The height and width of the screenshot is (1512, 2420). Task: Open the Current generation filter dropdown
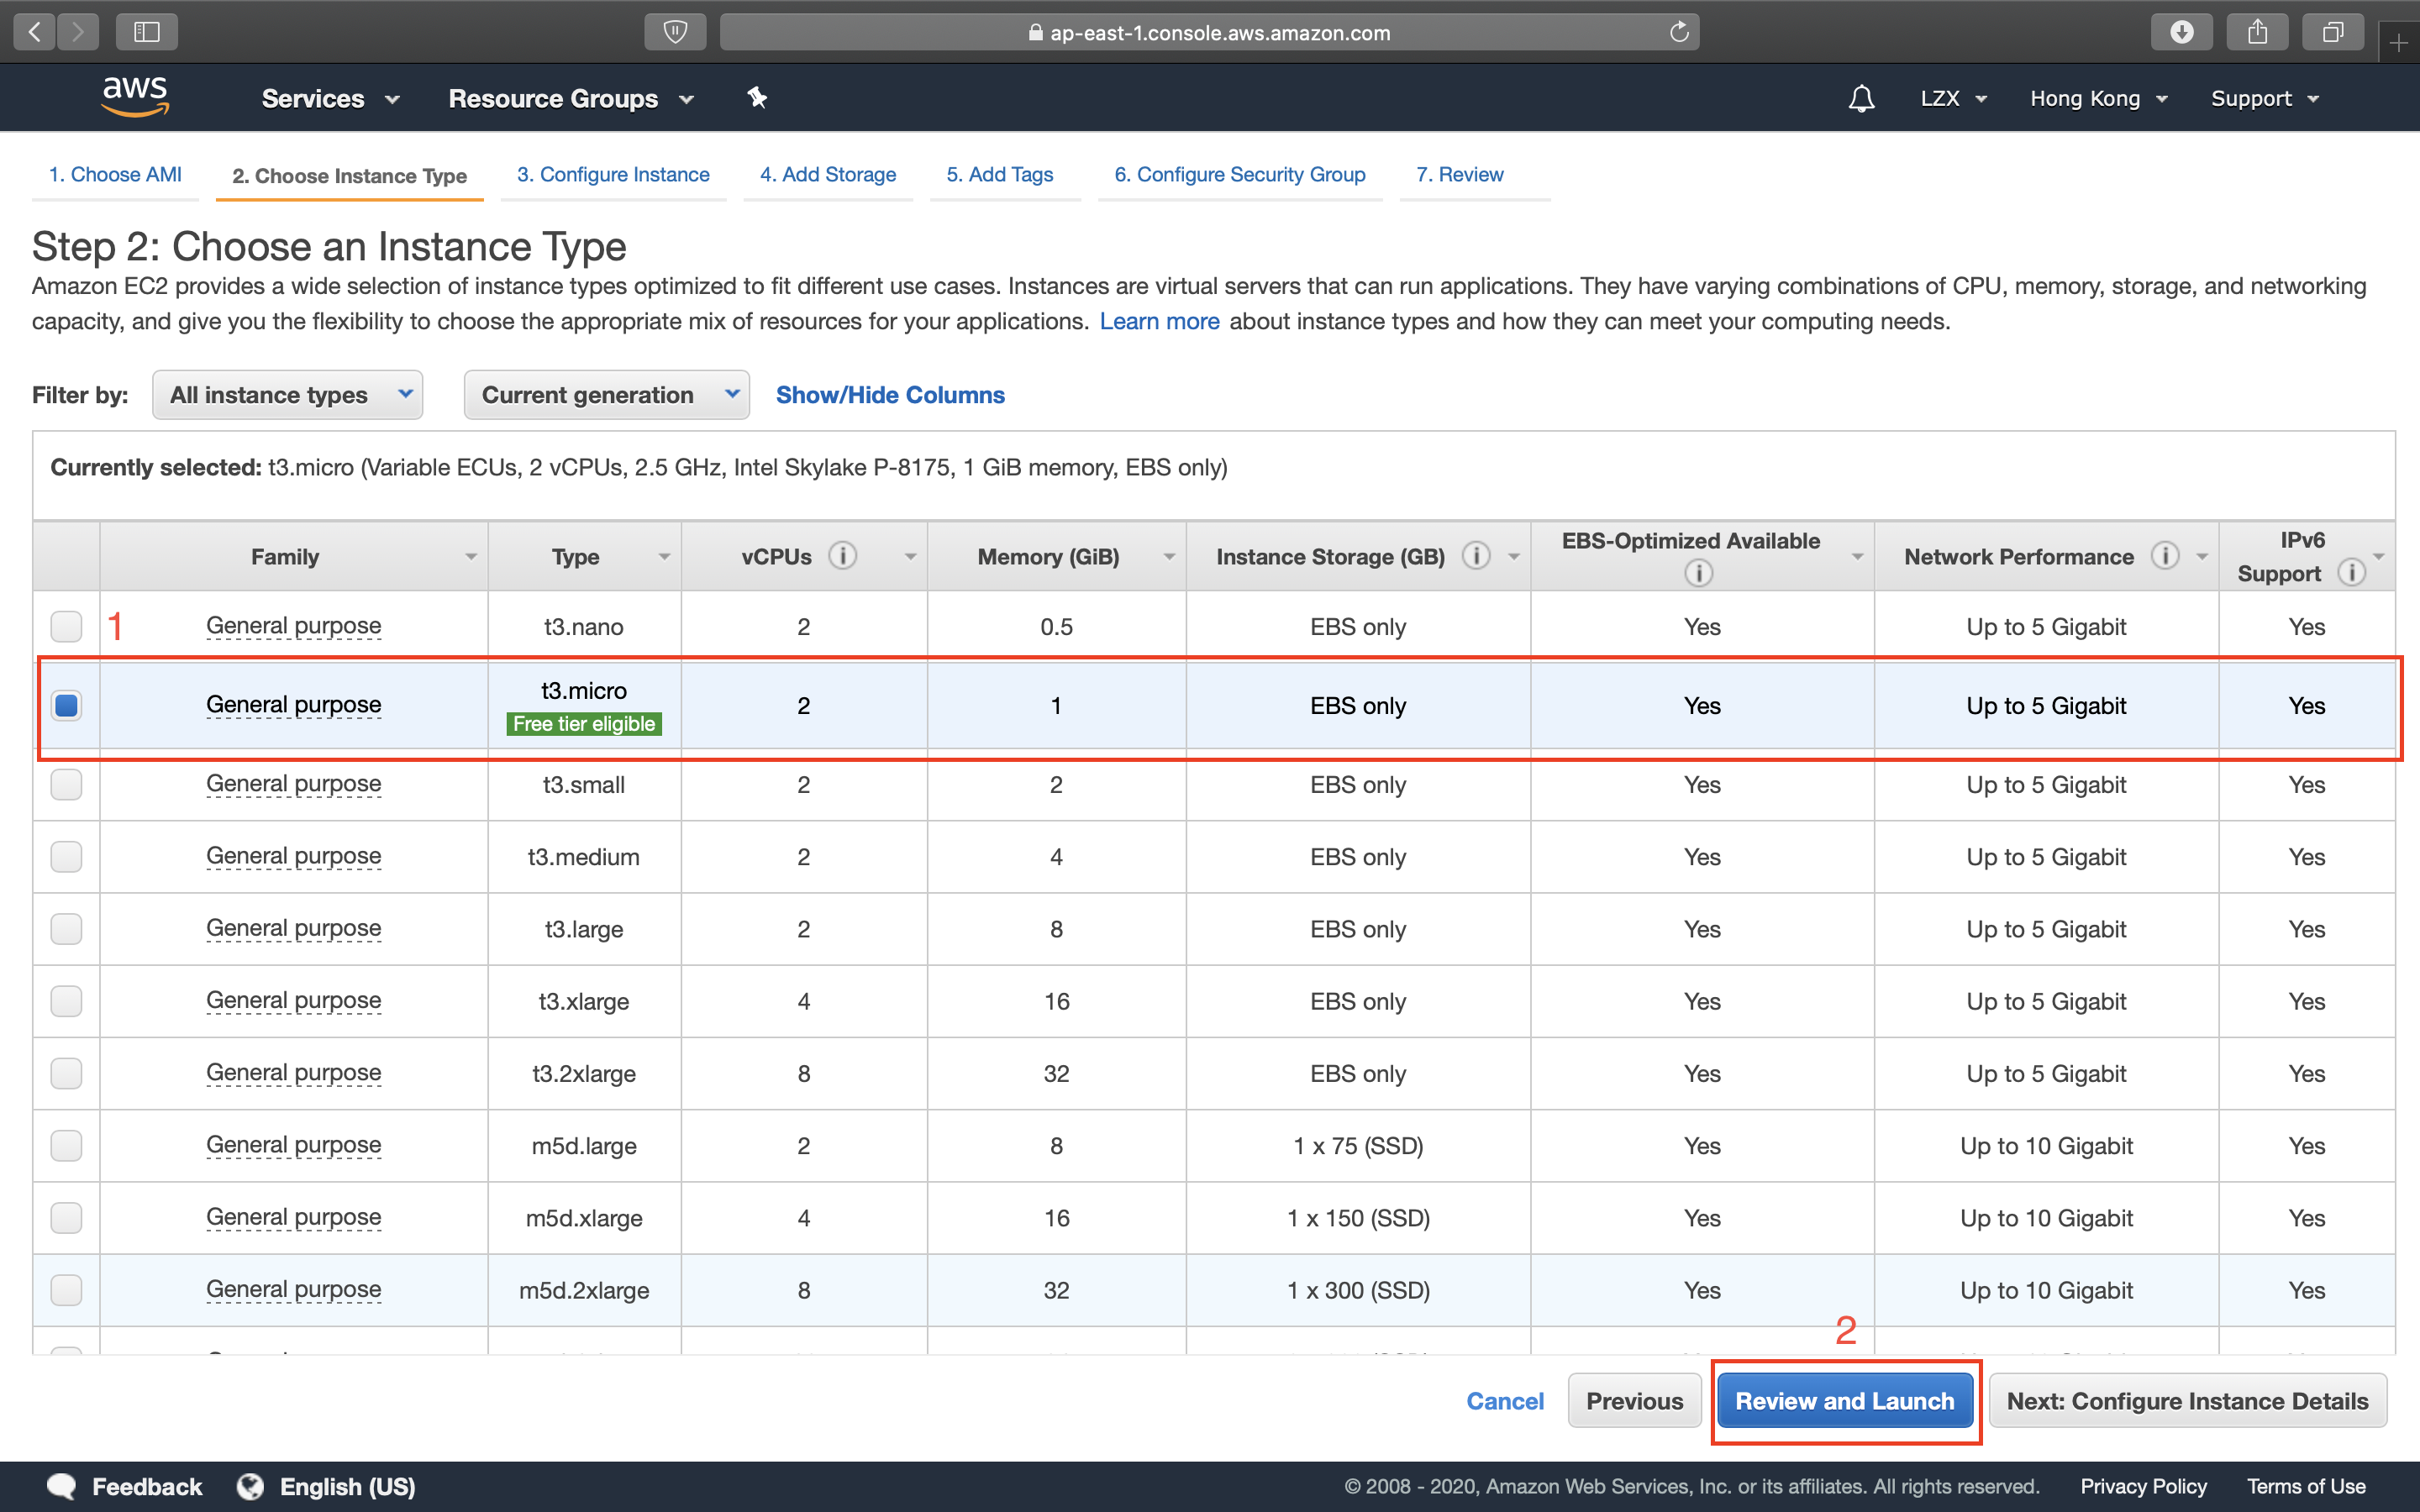click(x=606, y=395)
